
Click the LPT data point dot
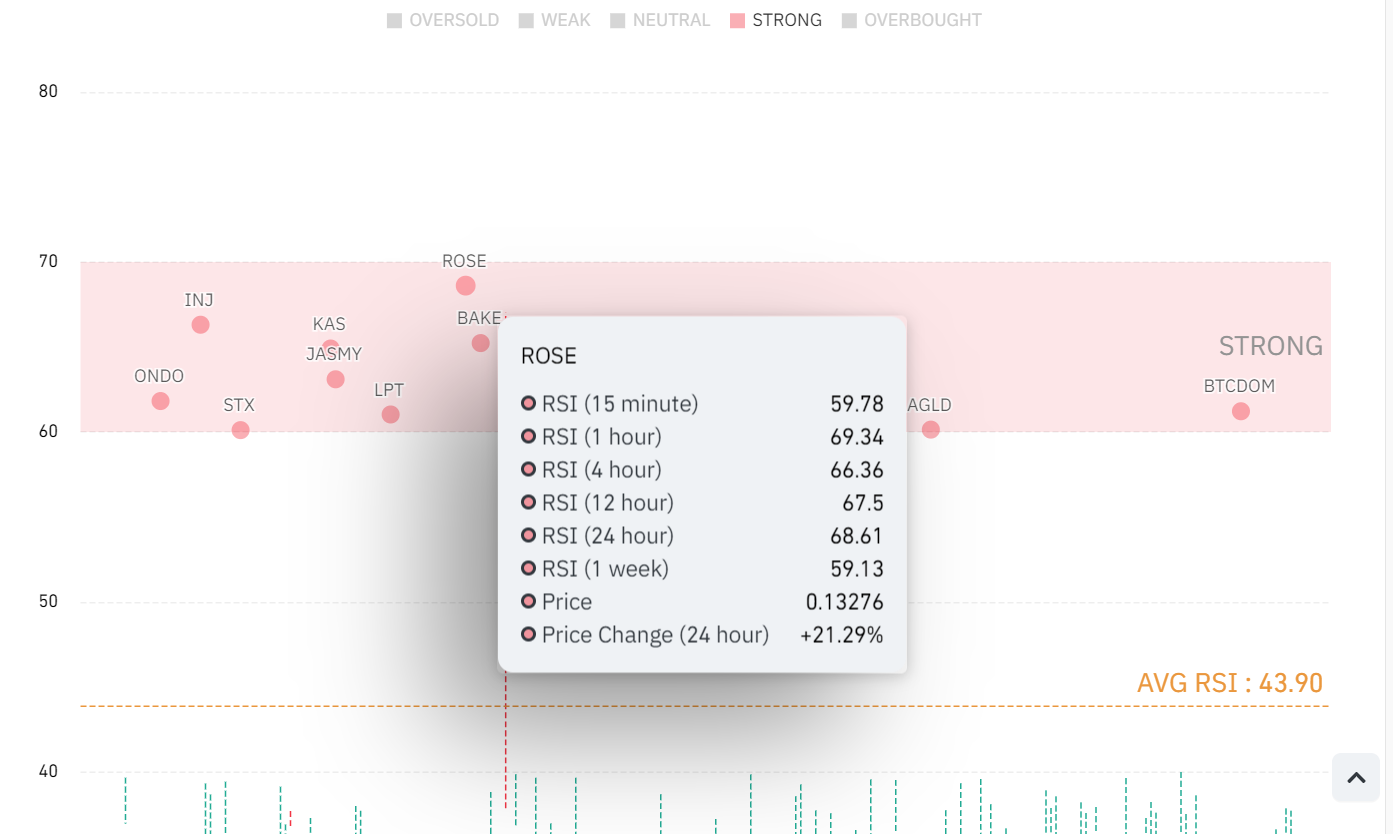(391, 414)
